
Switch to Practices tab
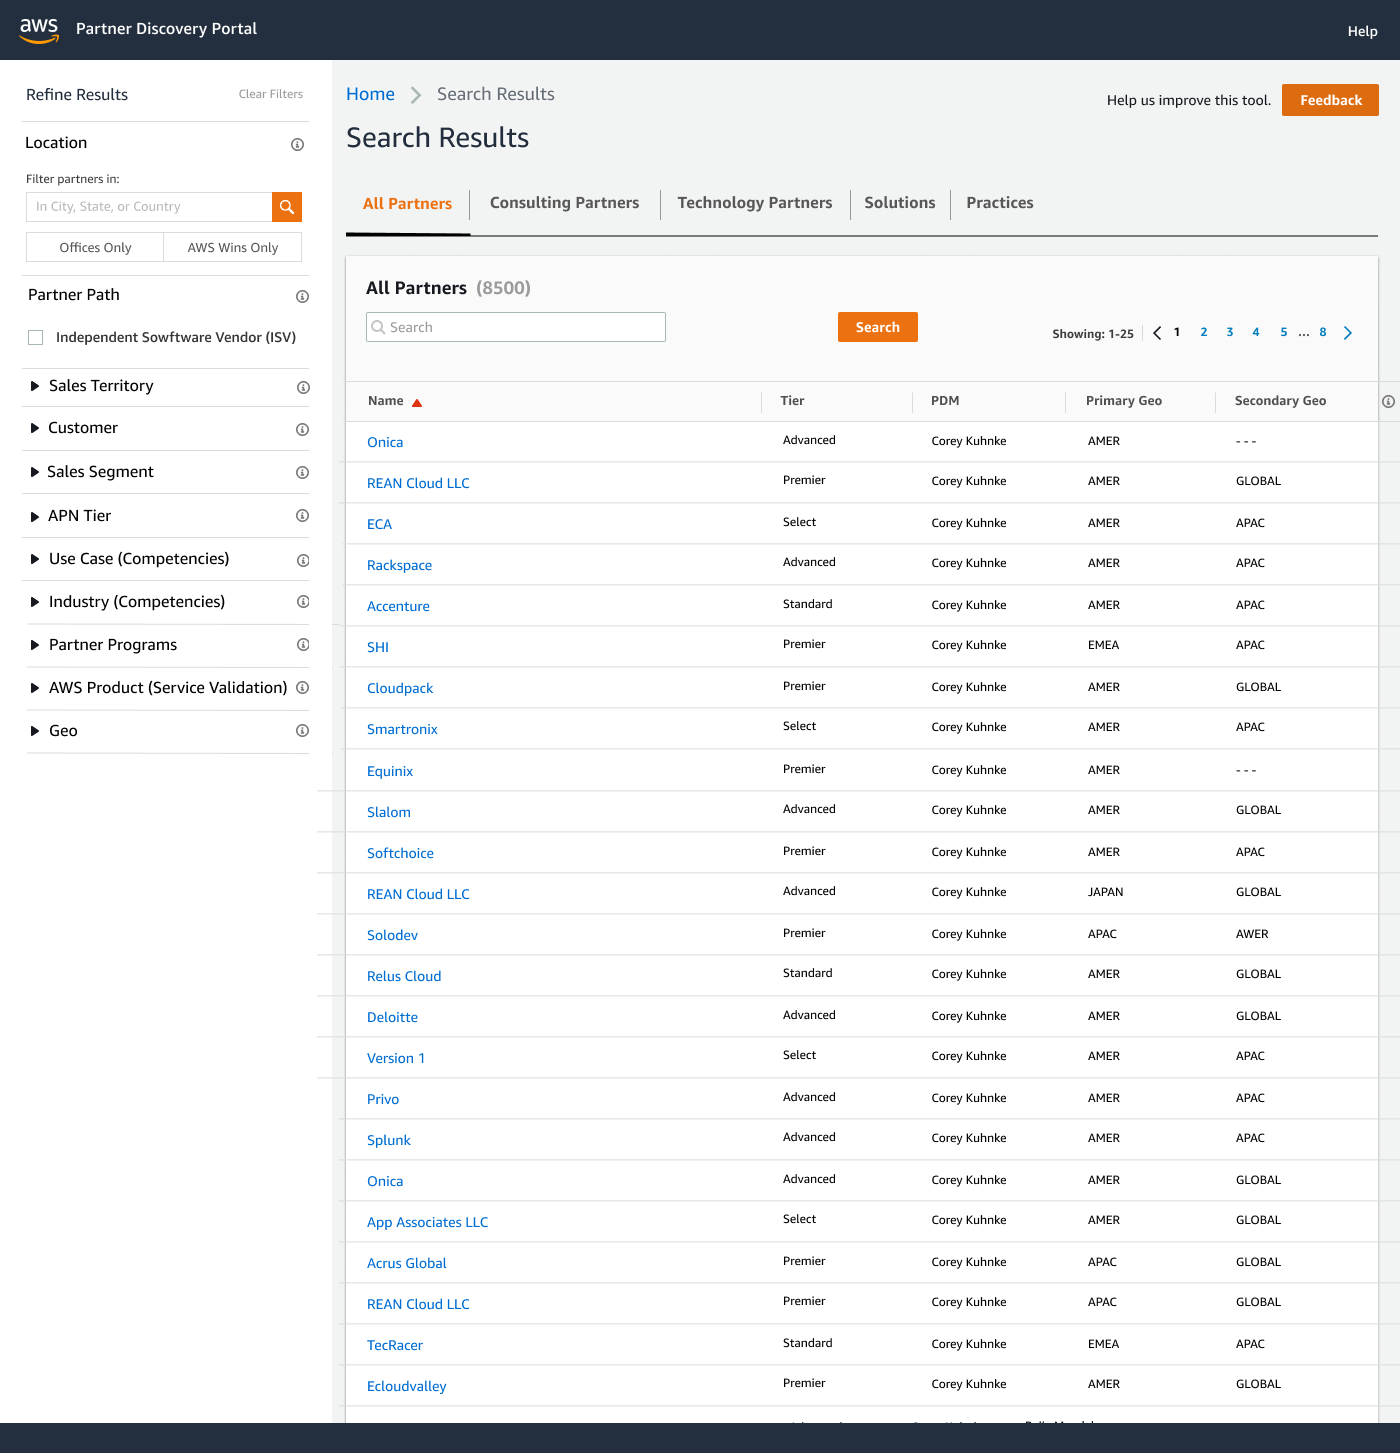pos(1000,203)
